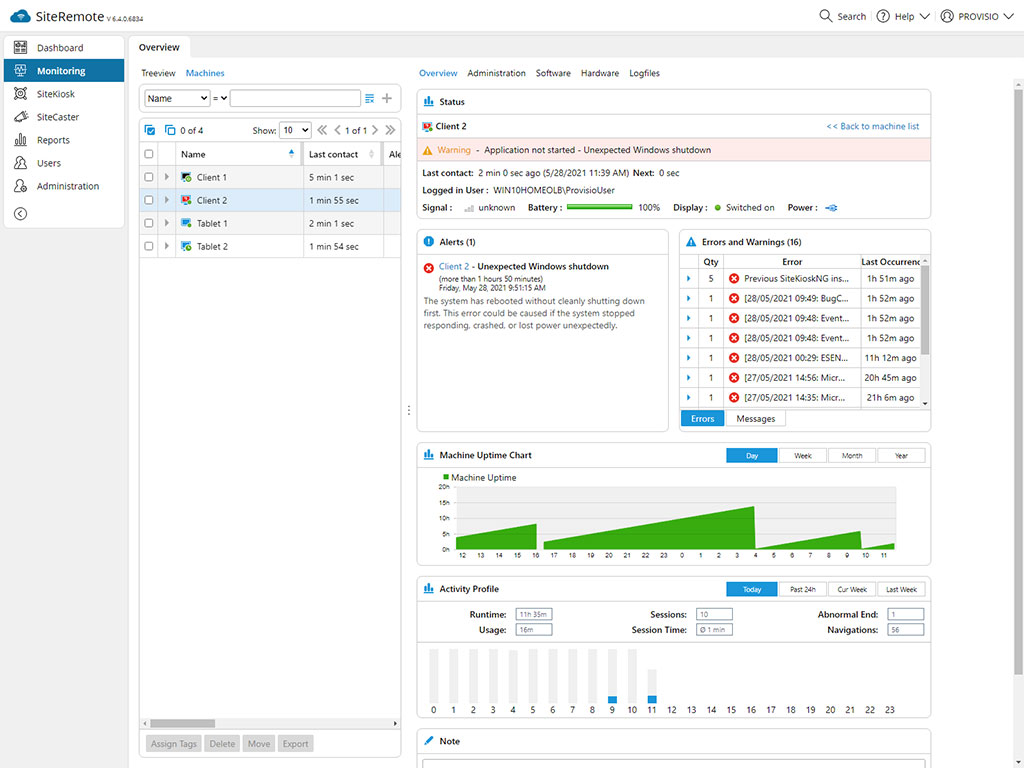This screenshot has width=1024, height=768.
Task: Open the Show 10 rows dropdown
Action: coord(295,130)
